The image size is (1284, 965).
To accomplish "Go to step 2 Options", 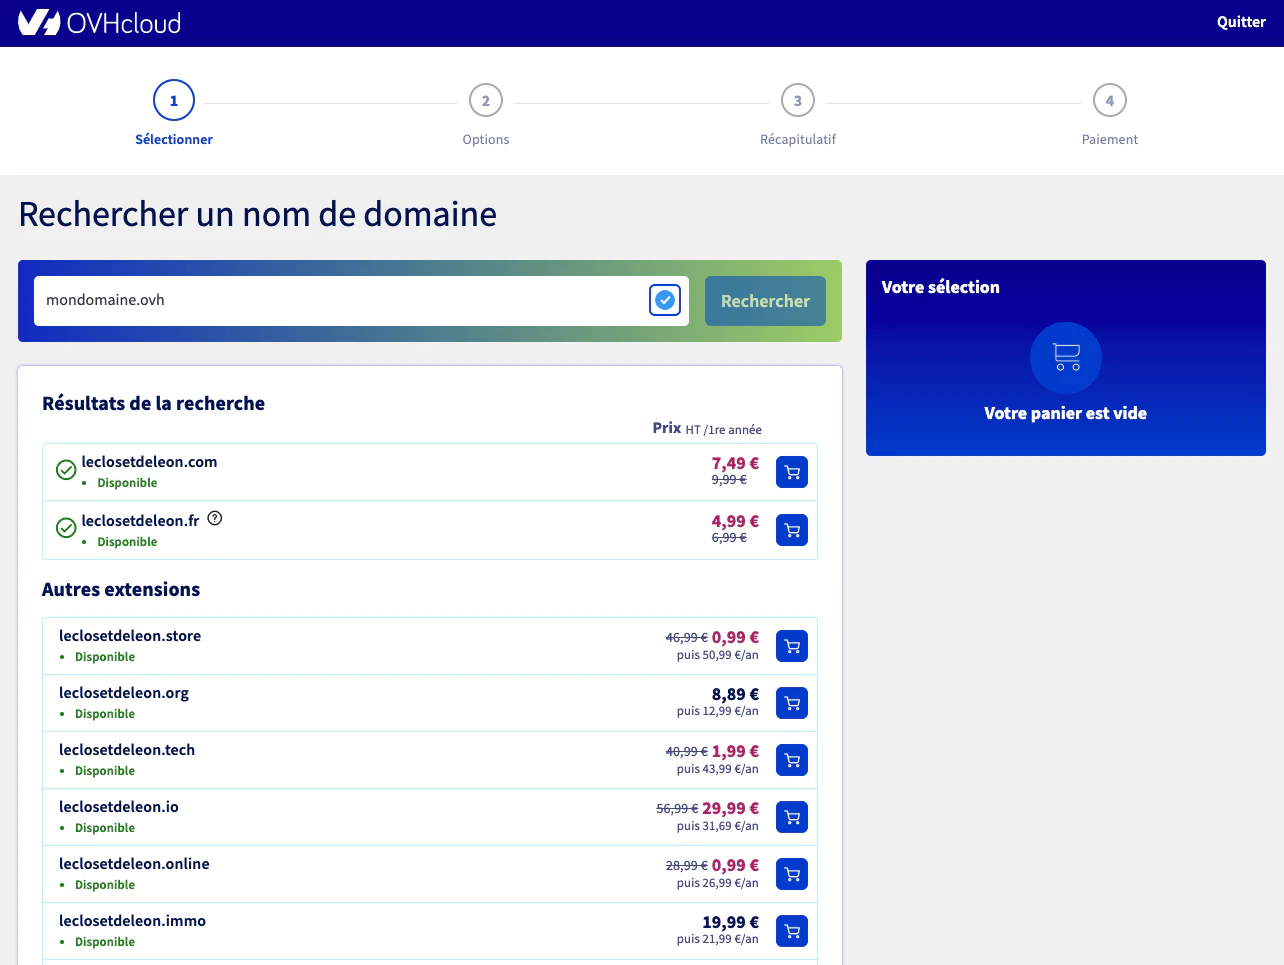I will 486,100.
